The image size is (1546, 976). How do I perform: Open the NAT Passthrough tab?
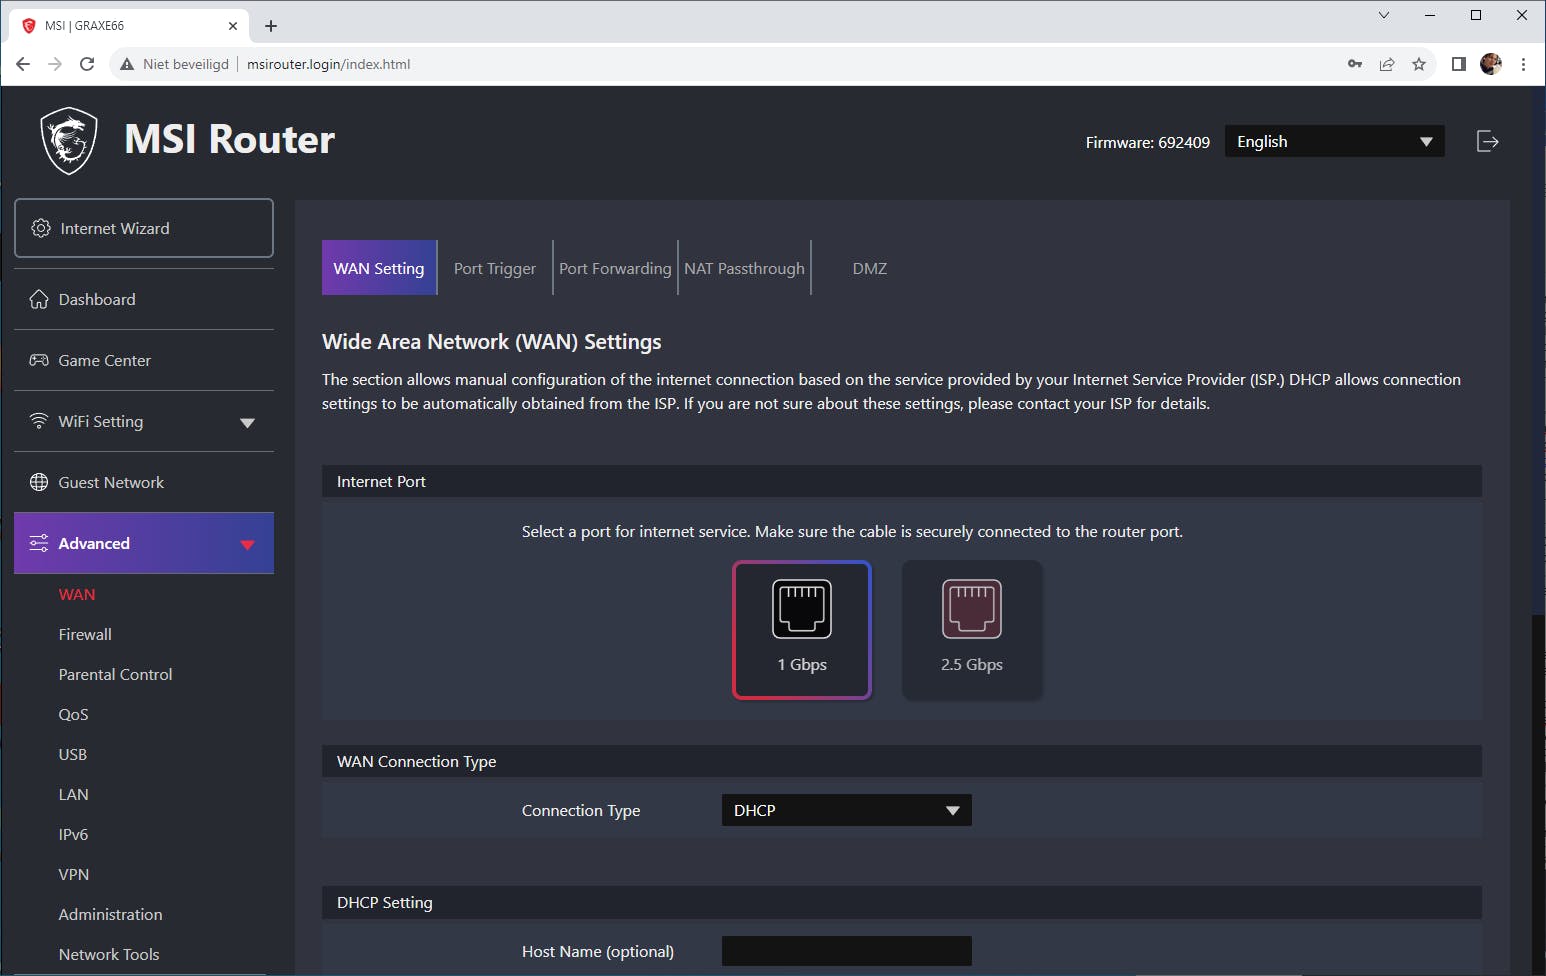[x=744, y=268]
